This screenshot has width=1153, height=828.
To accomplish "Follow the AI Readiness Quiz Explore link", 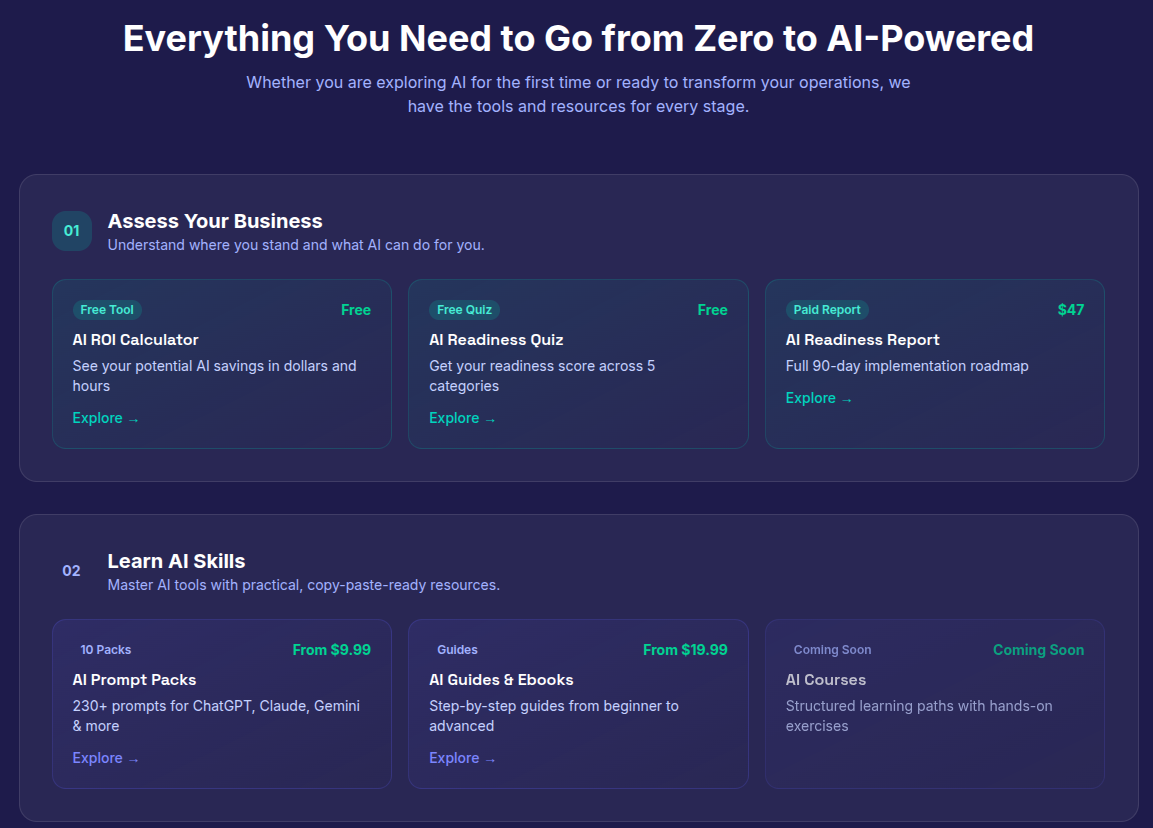I will point(462,418).
